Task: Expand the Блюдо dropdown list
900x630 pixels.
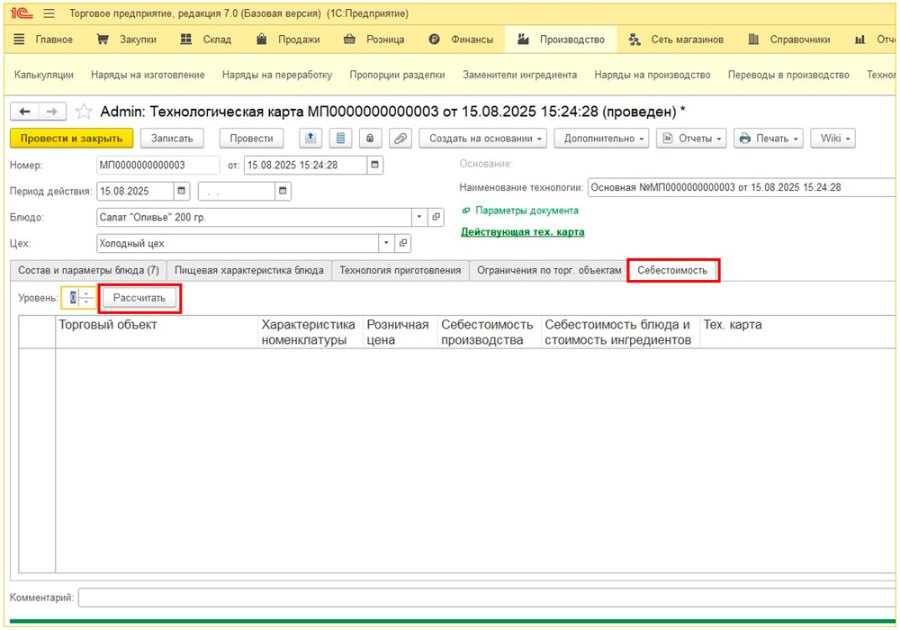Action: click(419, 217)
